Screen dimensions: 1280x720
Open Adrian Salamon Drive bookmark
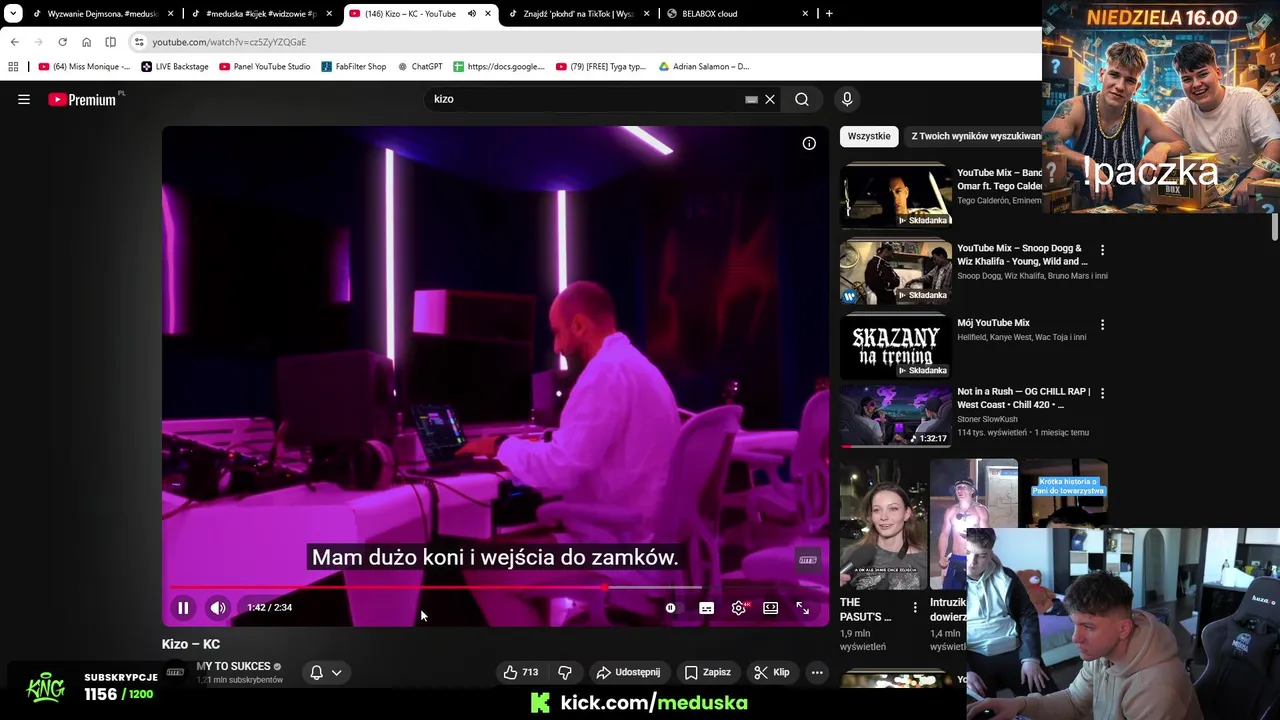point(704,67)
